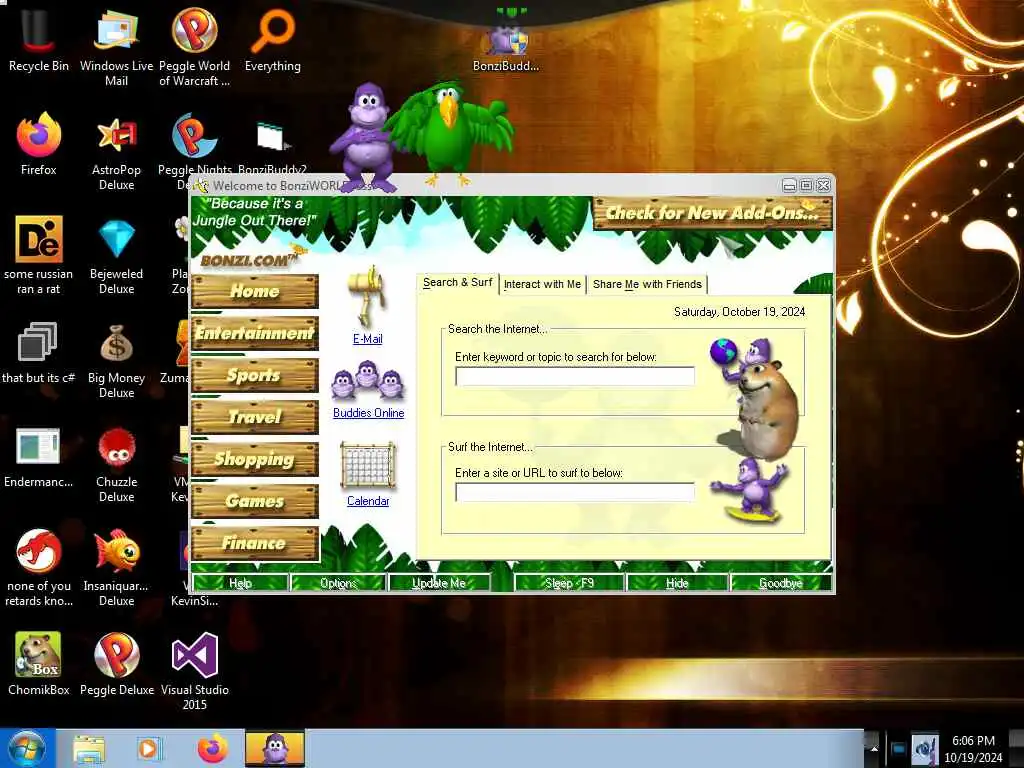Open the Finance section
Screen dimensions: 1024x768
(255, 543)
